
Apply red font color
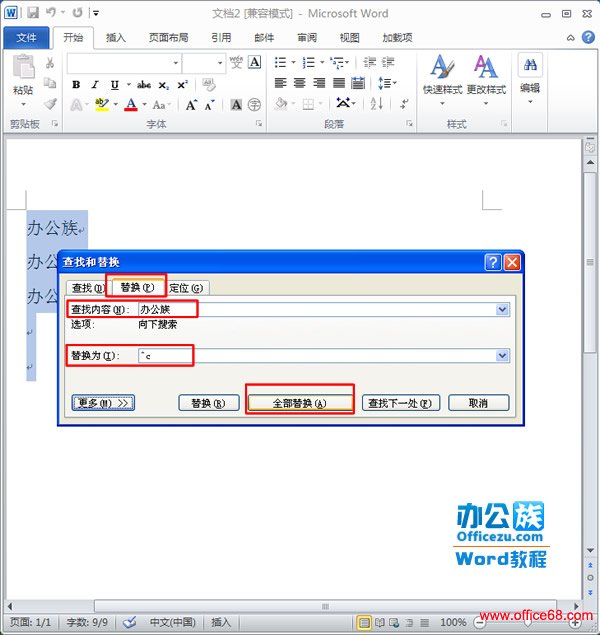131,105
